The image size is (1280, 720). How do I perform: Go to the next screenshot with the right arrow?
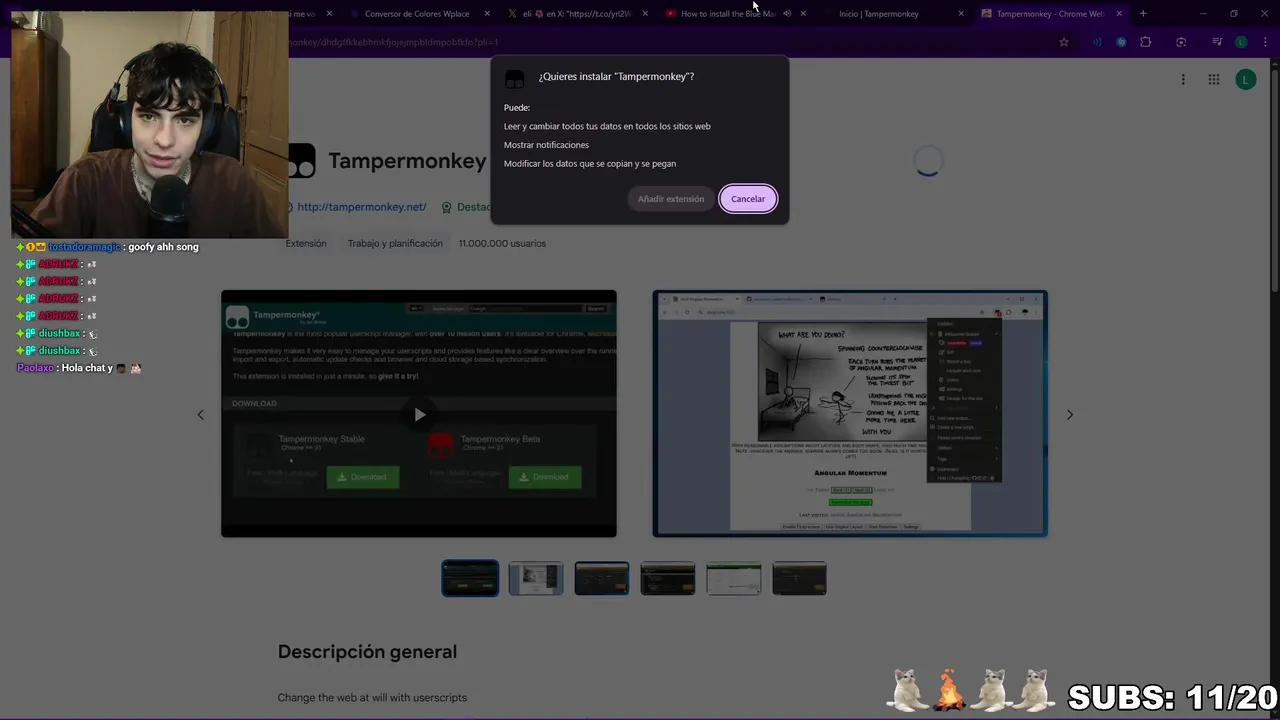tap(1069, 414)
